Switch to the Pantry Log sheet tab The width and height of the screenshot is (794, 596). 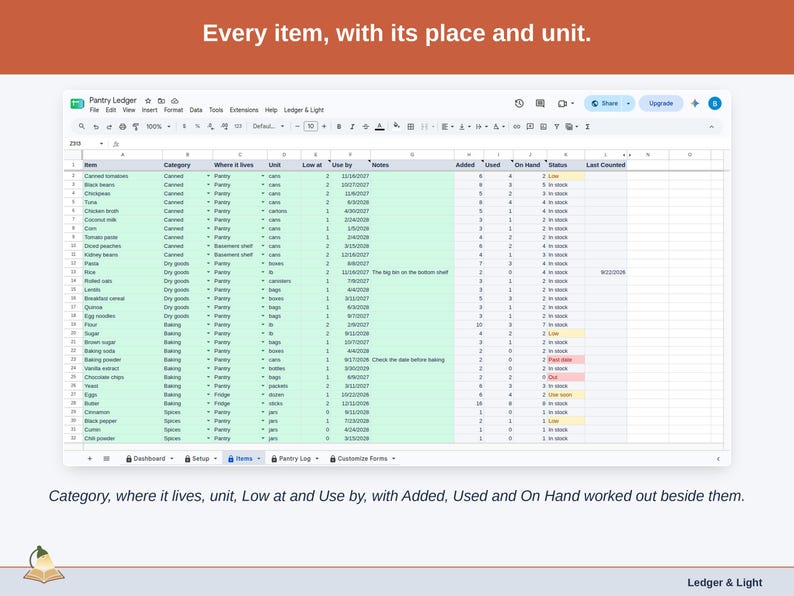295,459
